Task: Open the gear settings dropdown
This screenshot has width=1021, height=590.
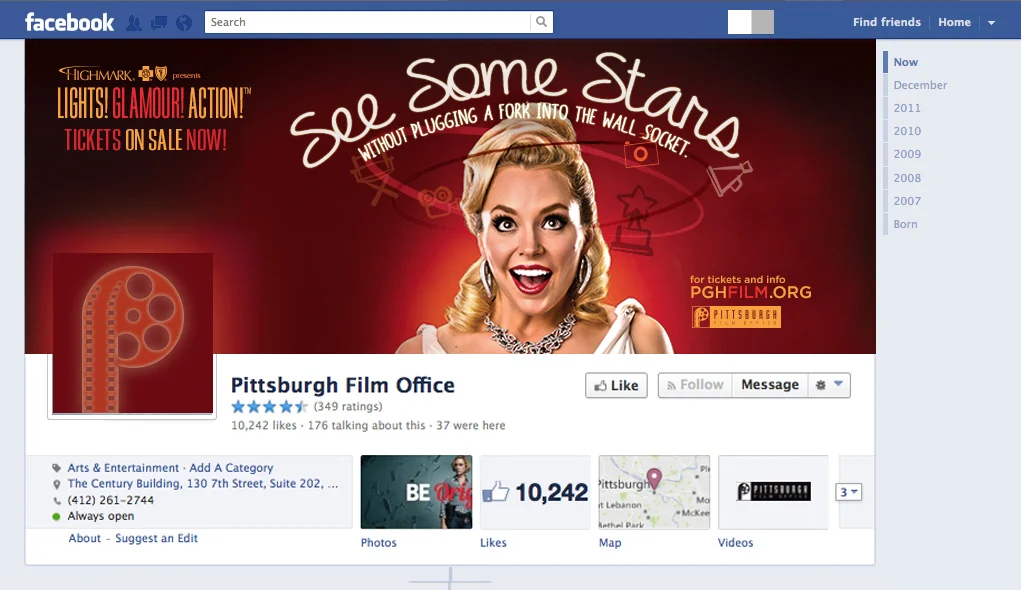Action: (829, 385)
